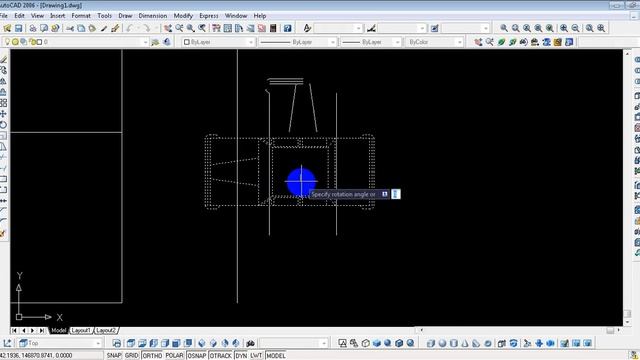This screenshot has height=360, width=640.
Task: Click the last layout tab navigation arrow
Action: click(x=42, y=330)
